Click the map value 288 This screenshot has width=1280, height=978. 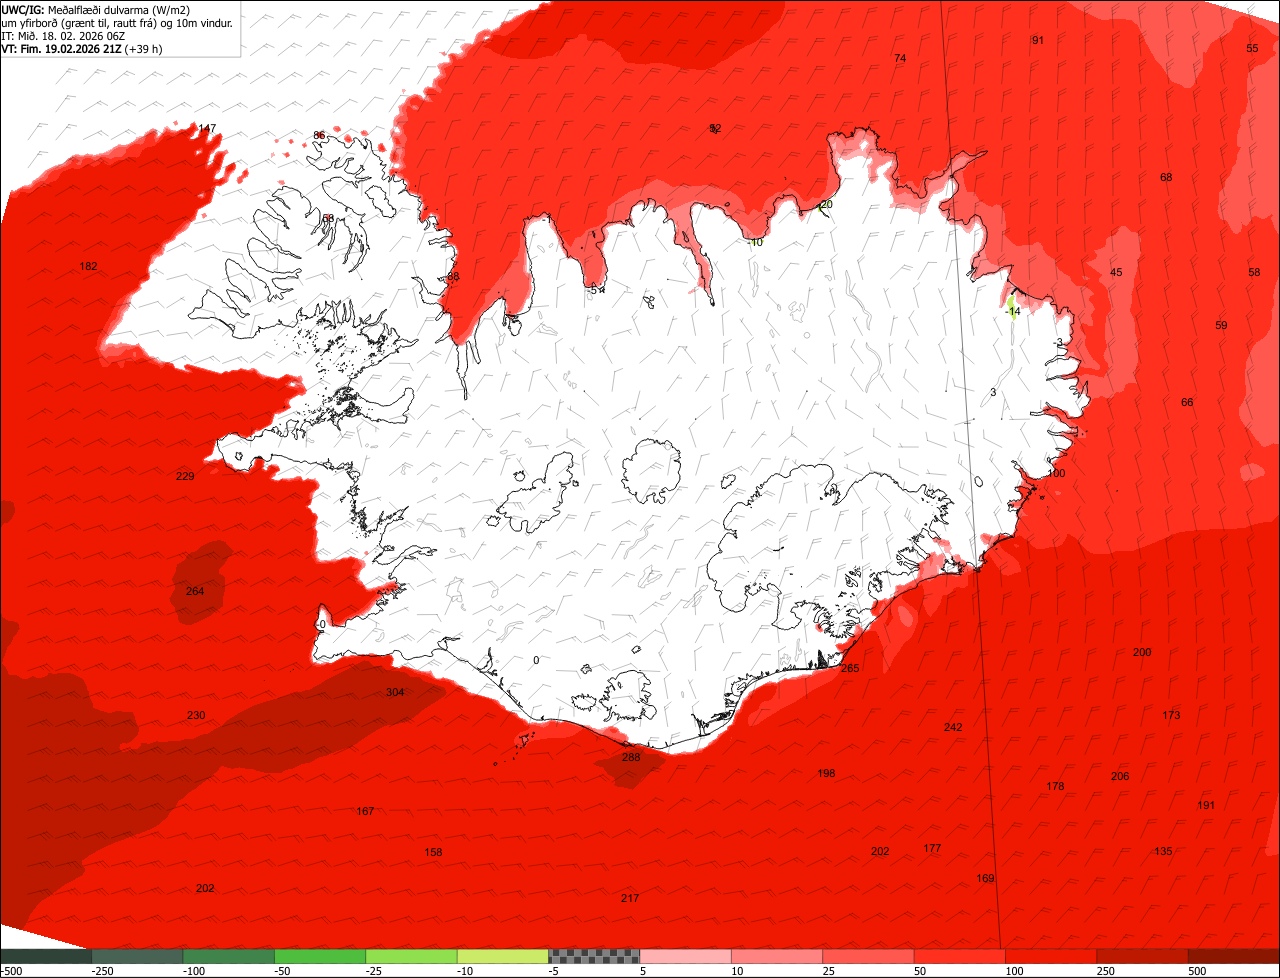[x=631, y=757]
